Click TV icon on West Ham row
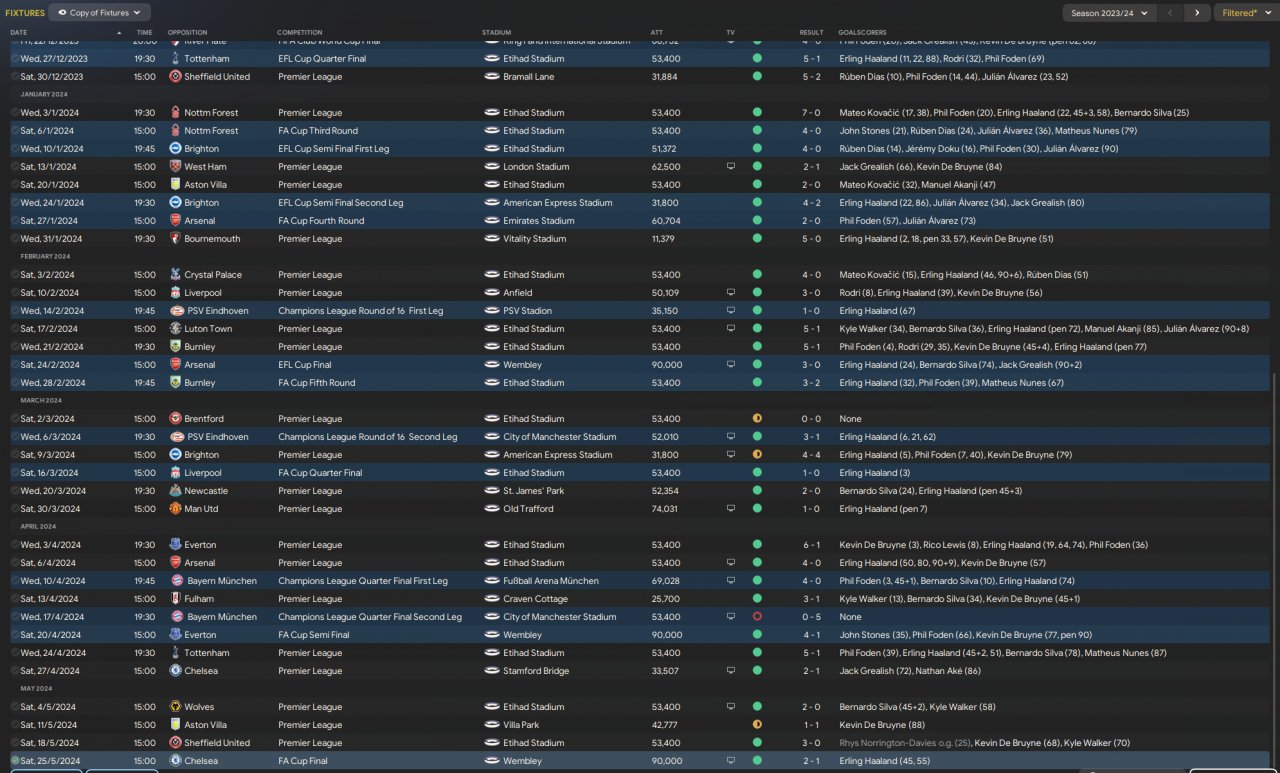 (731, 167)
